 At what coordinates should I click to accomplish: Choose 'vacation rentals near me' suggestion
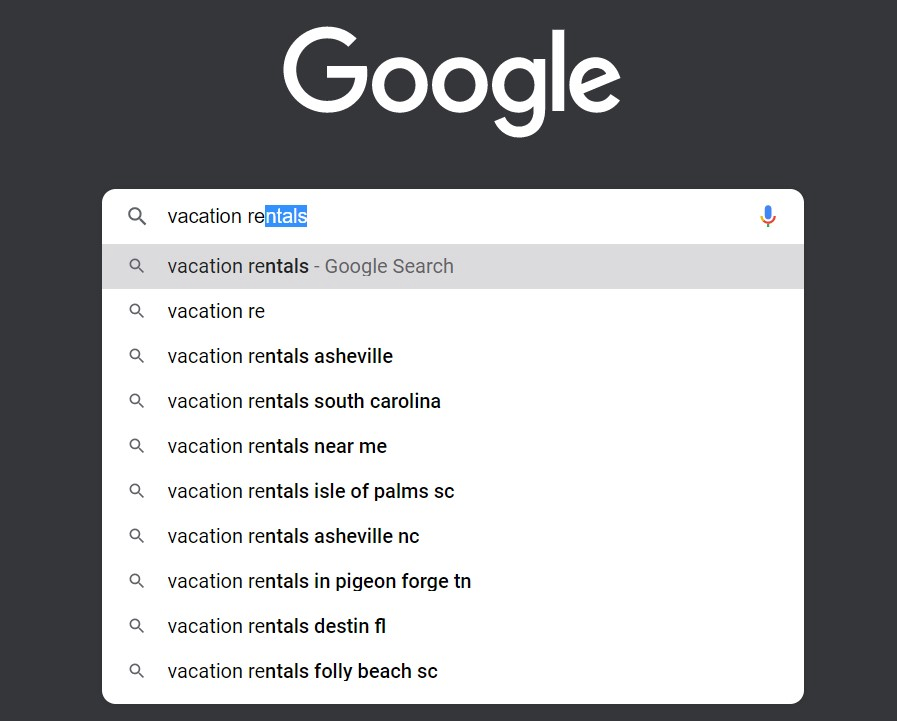(453, 446)
